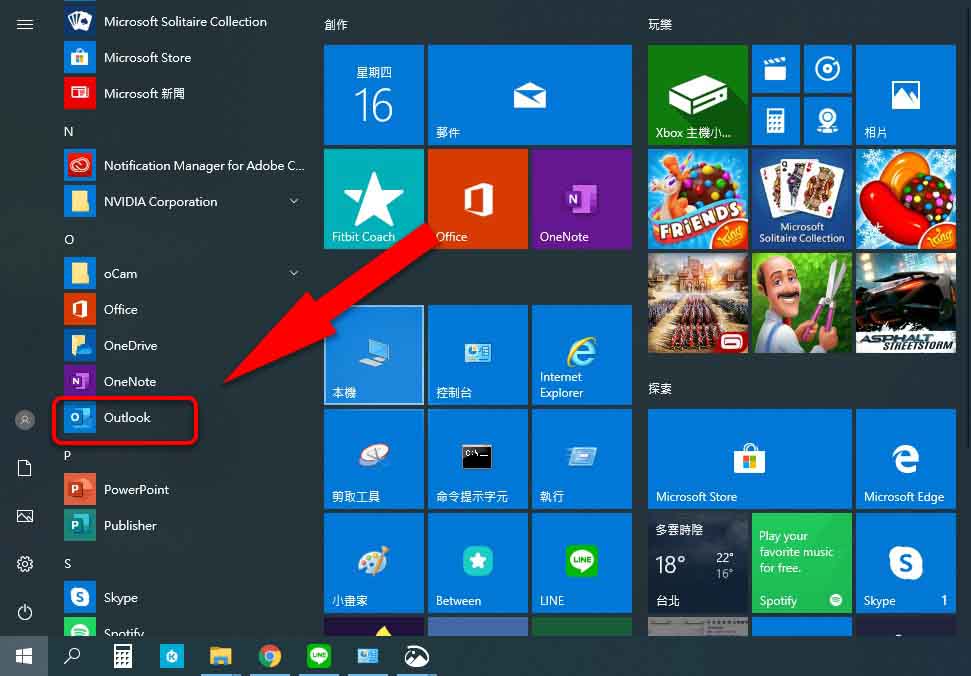
Task: Open the purple OneNote tile
Action: point(581,199)
